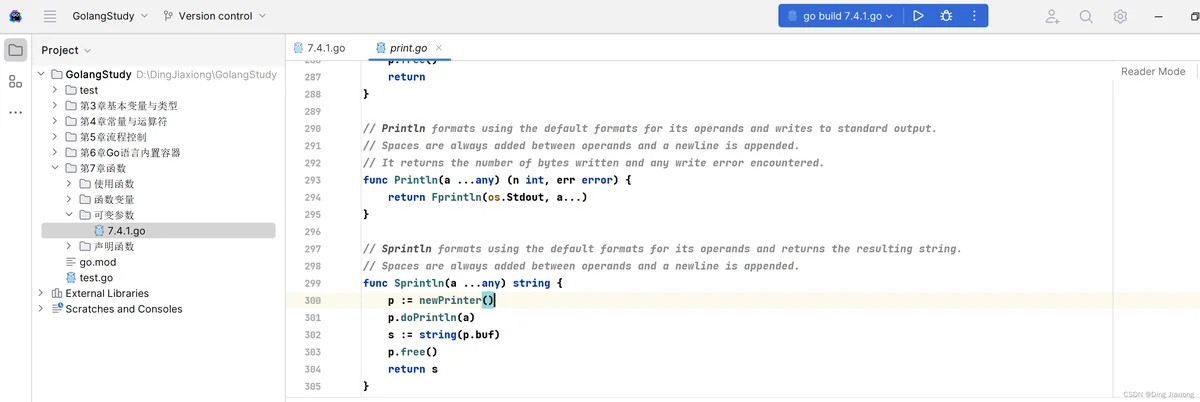Open Search Everywhere magnifier
This screenshot has height=402, width=1200.
pos(1086,16)
